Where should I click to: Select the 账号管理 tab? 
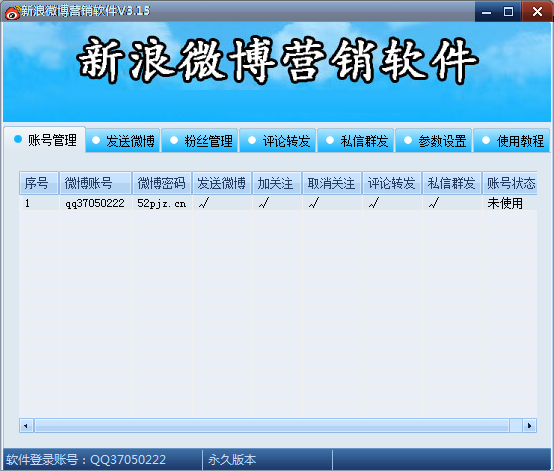pyautogui.click(x=45, y=140)
